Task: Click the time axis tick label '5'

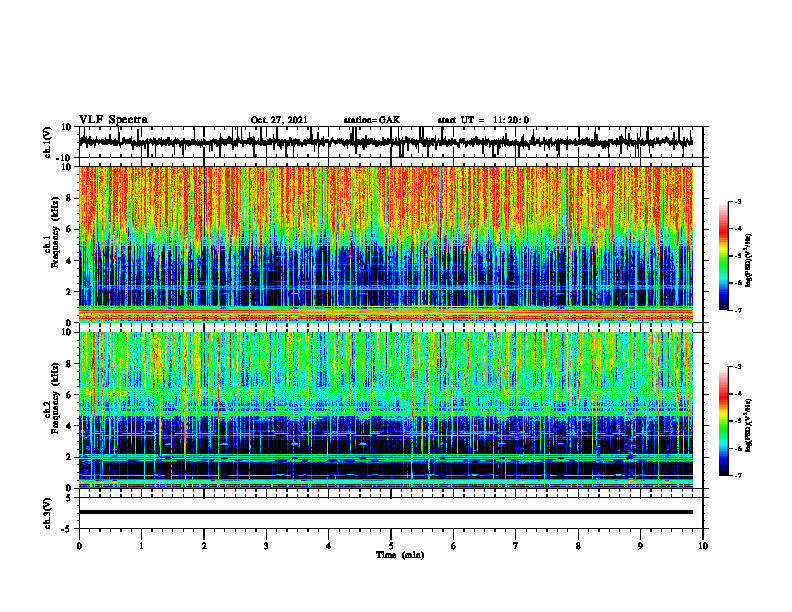Action: click(391, 546)
